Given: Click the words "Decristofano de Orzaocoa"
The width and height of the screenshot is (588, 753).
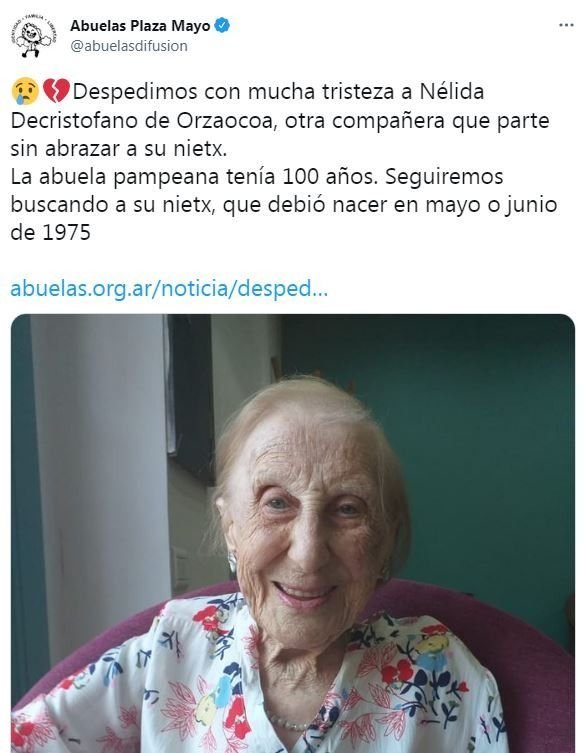Looking at the screenshot, I should point(144,121).
